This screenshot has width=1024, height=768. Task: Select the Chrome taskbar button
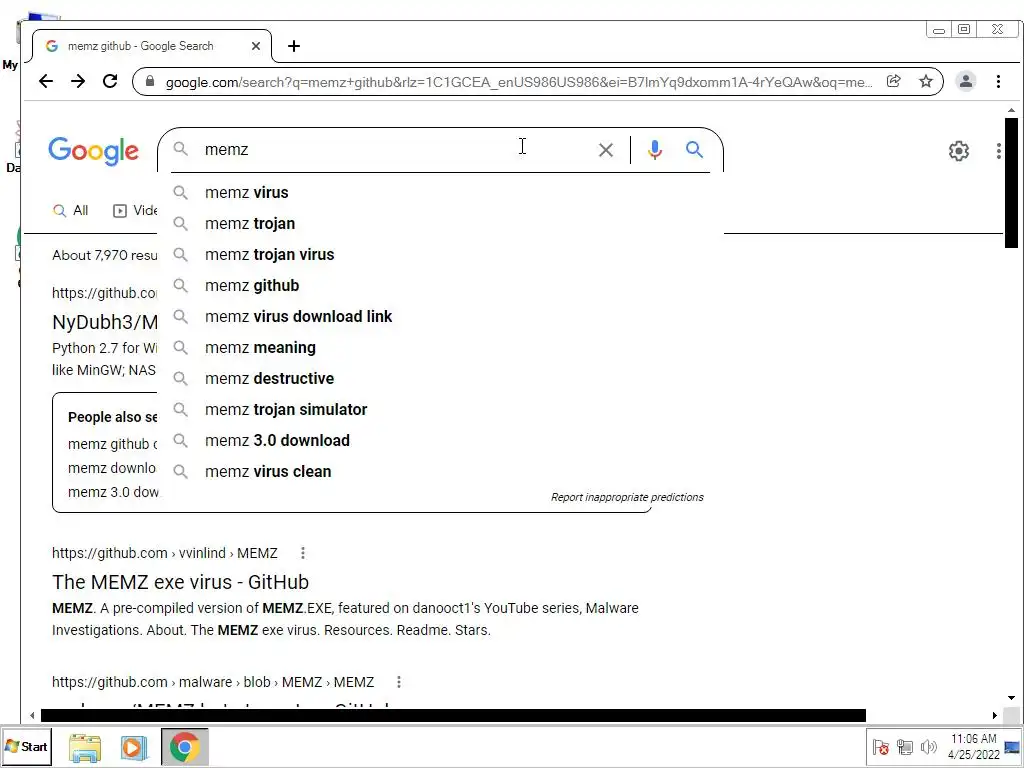185,747
